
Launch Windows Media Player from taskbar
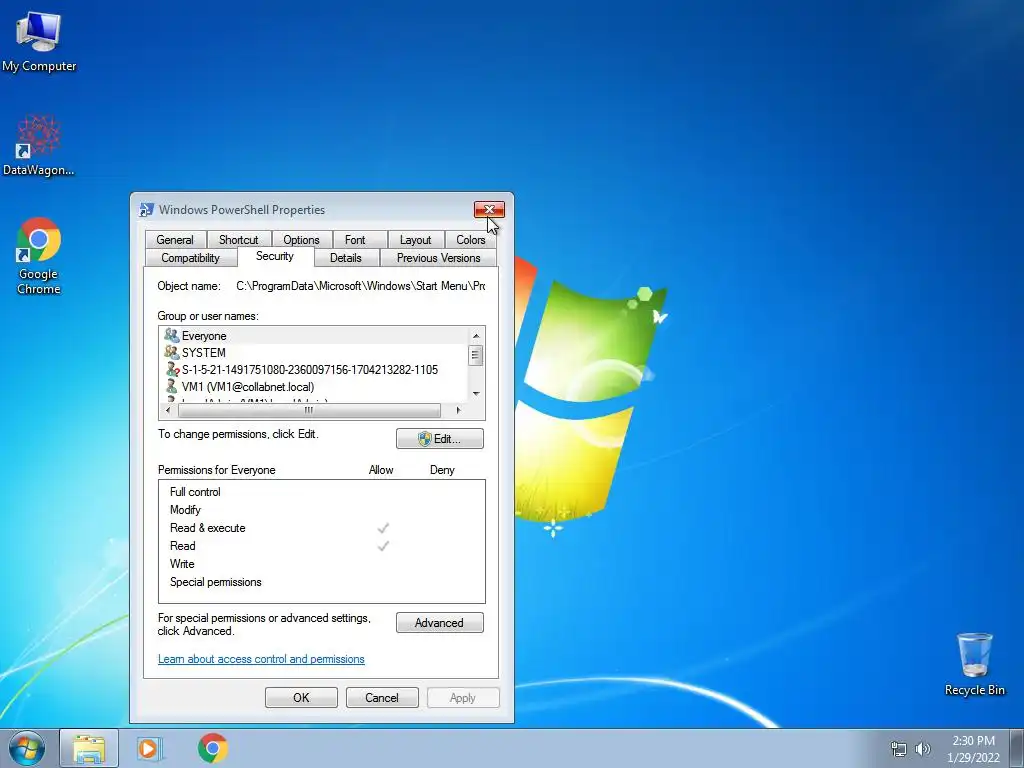tap(149, 748)
